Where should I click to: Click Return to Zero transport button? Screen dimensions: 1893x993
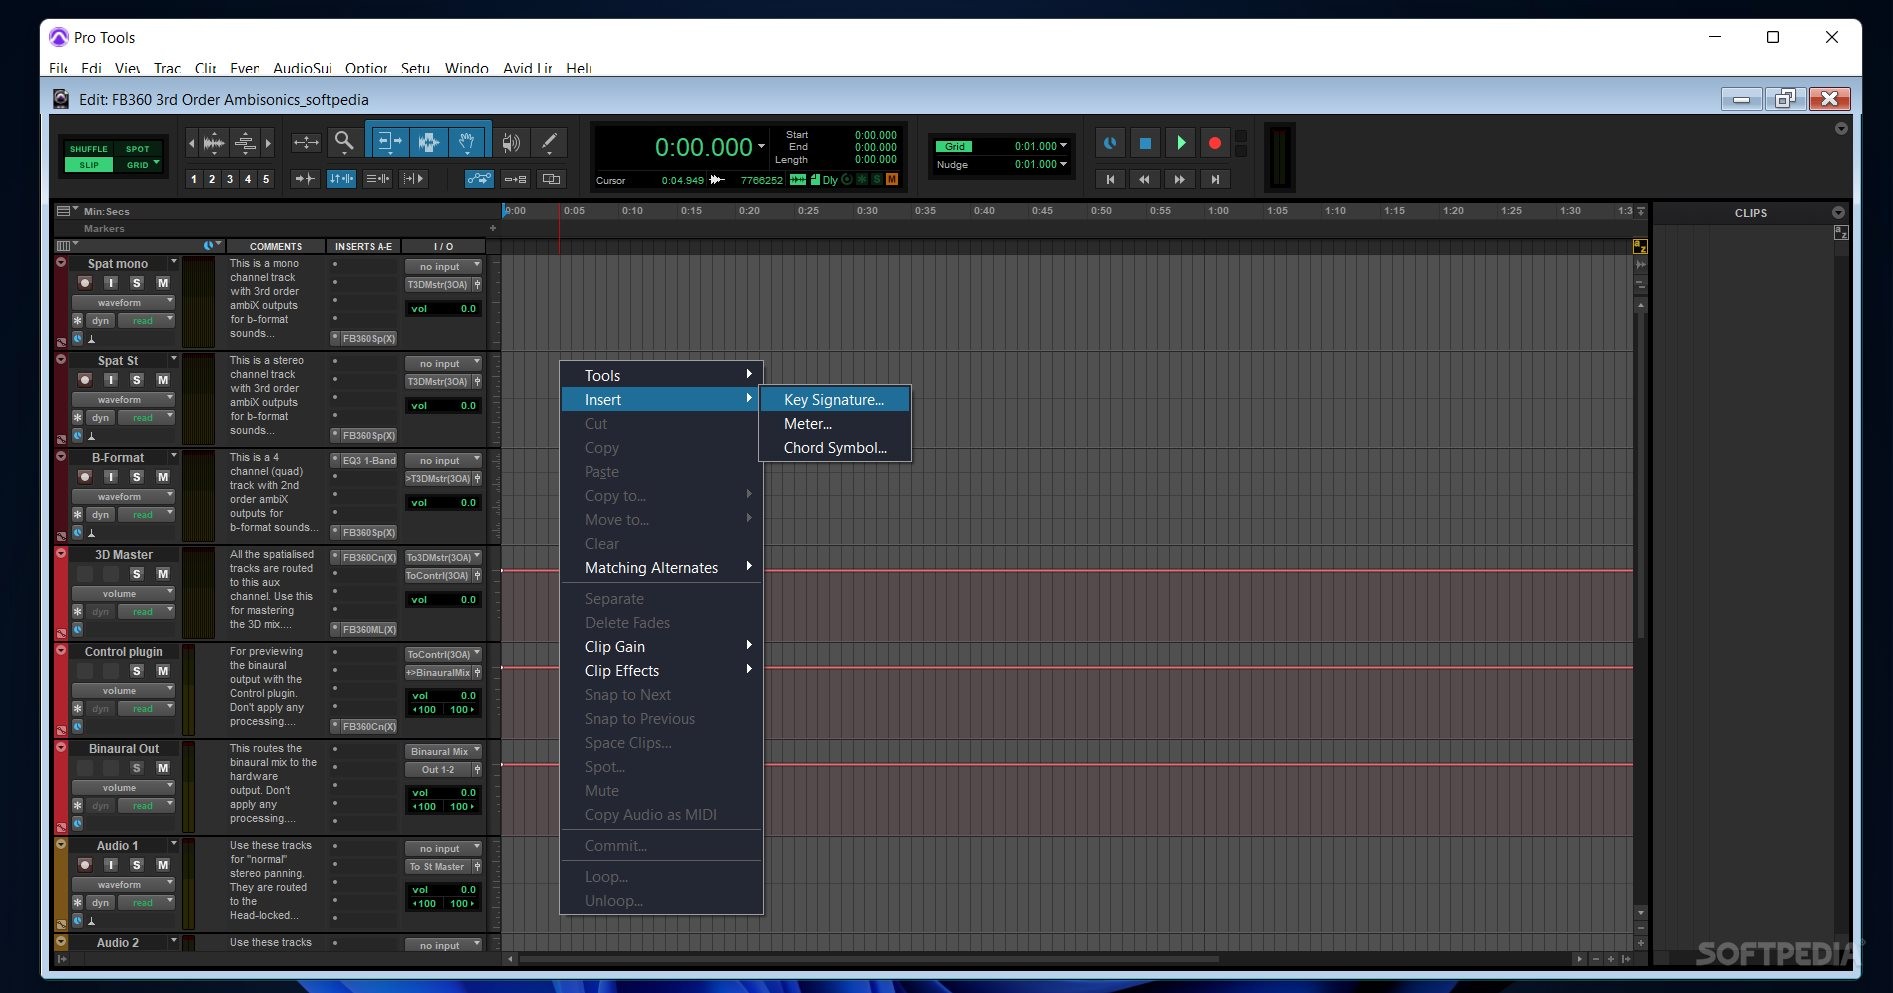(x=1110, y=179)
